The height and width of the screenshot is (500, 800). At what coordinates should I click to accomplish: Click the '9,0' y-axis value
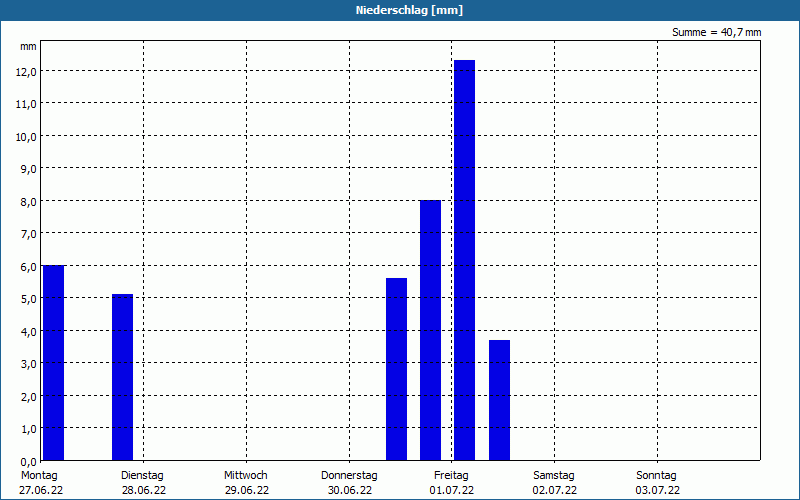[x=29, y=169]
